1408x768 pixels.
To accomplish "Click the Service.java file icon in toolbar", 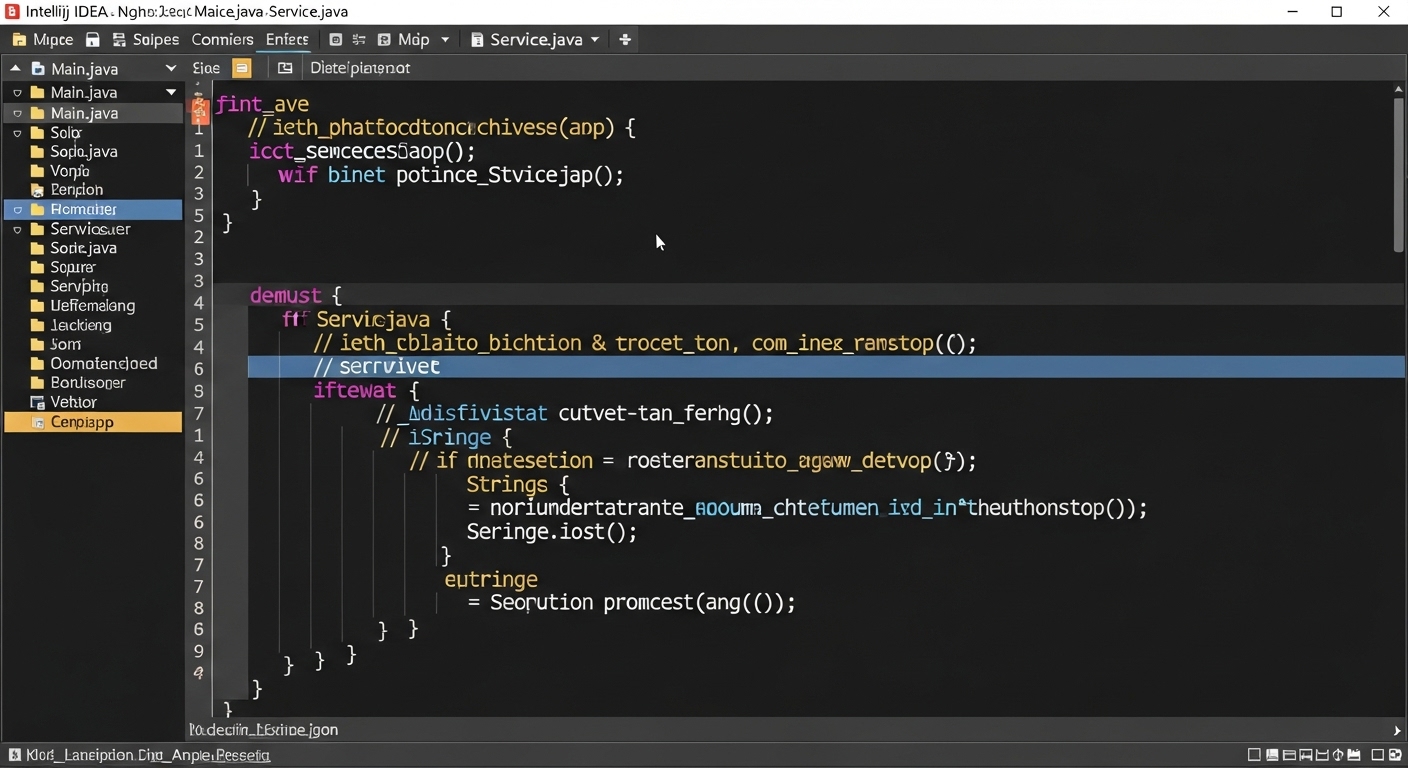I will (x=477, y=40).
